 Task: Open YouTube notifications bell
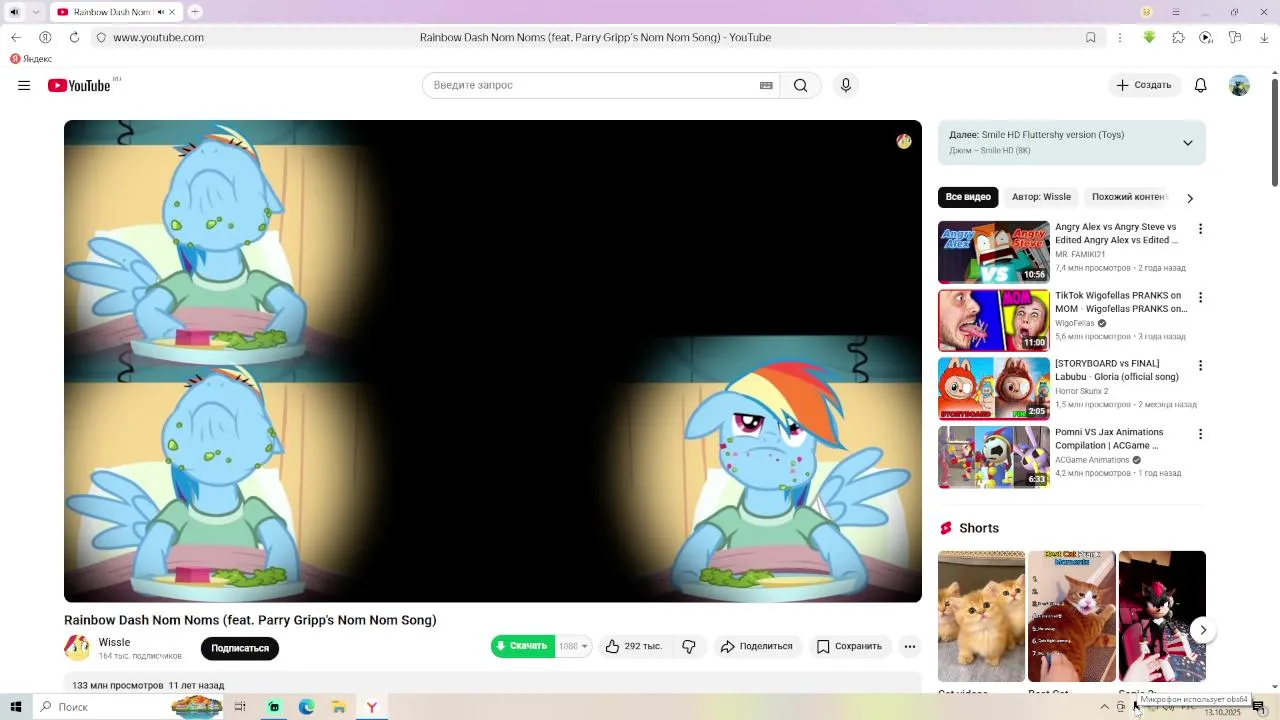point(1201,85)
